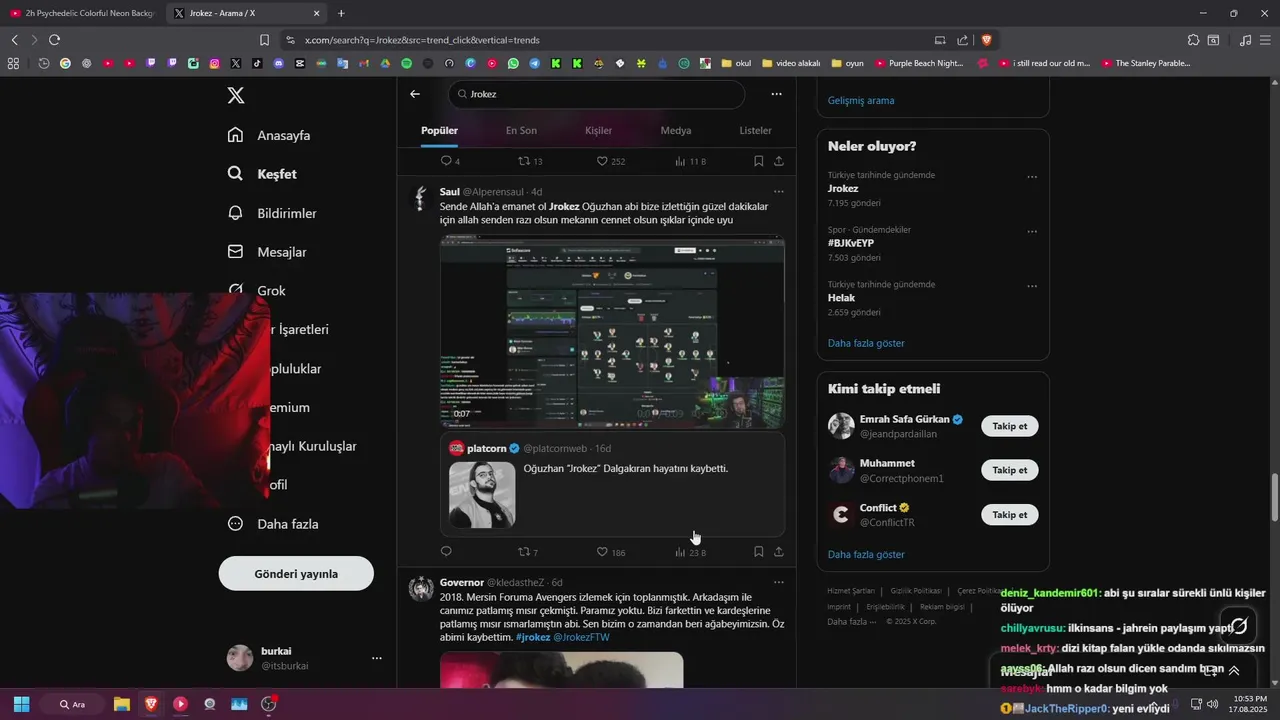The width and height of the screenshot is (1280, 720).
Task: Open Jrokez trending topic
Action: click(843, 188)
